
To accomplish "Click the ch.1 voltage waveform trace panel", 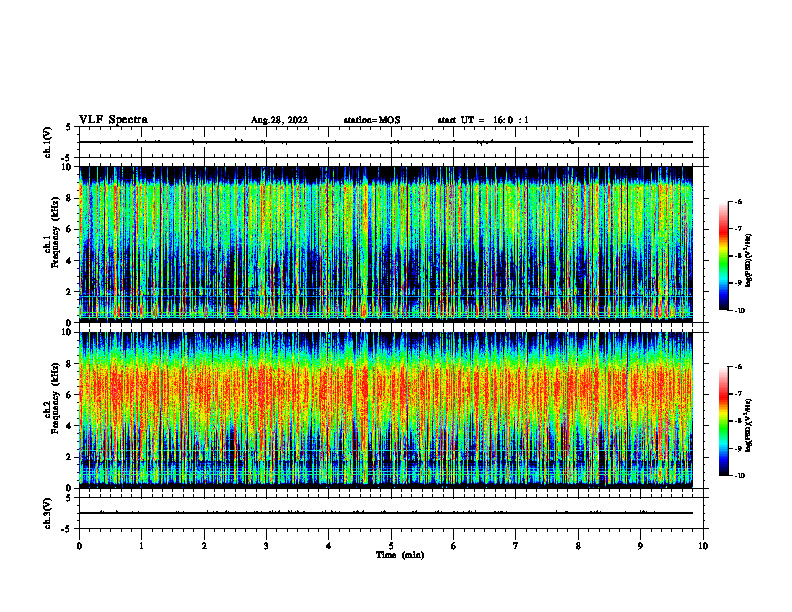I will 391,142.
